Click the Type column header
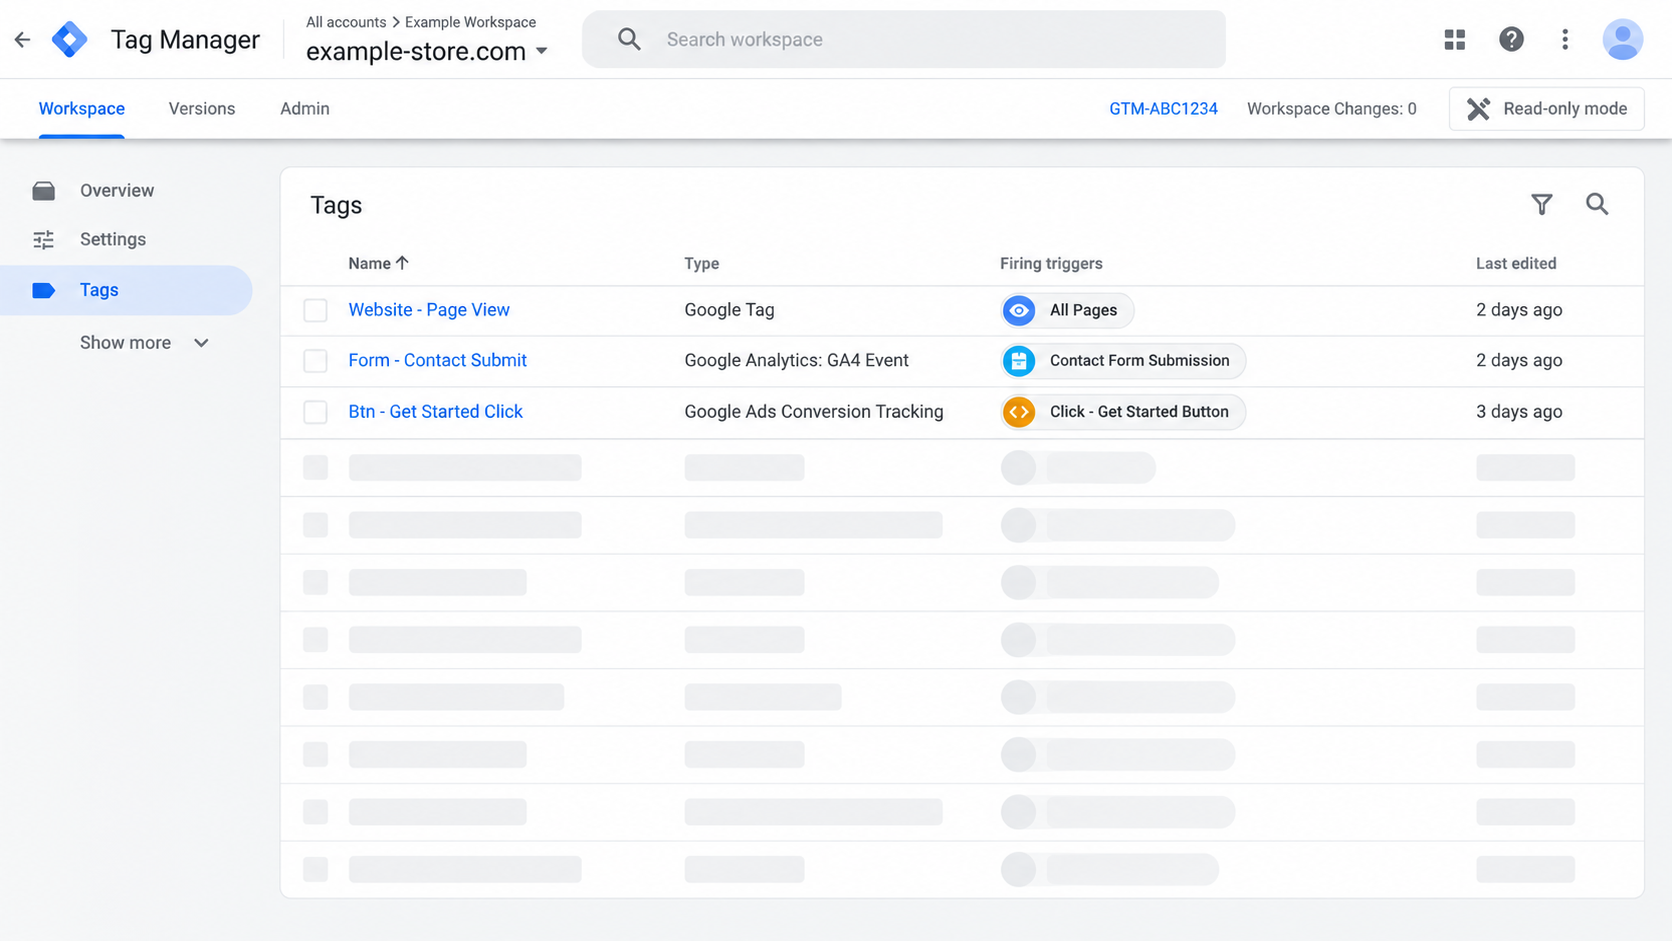1672x941 pixels. (702, 264)
